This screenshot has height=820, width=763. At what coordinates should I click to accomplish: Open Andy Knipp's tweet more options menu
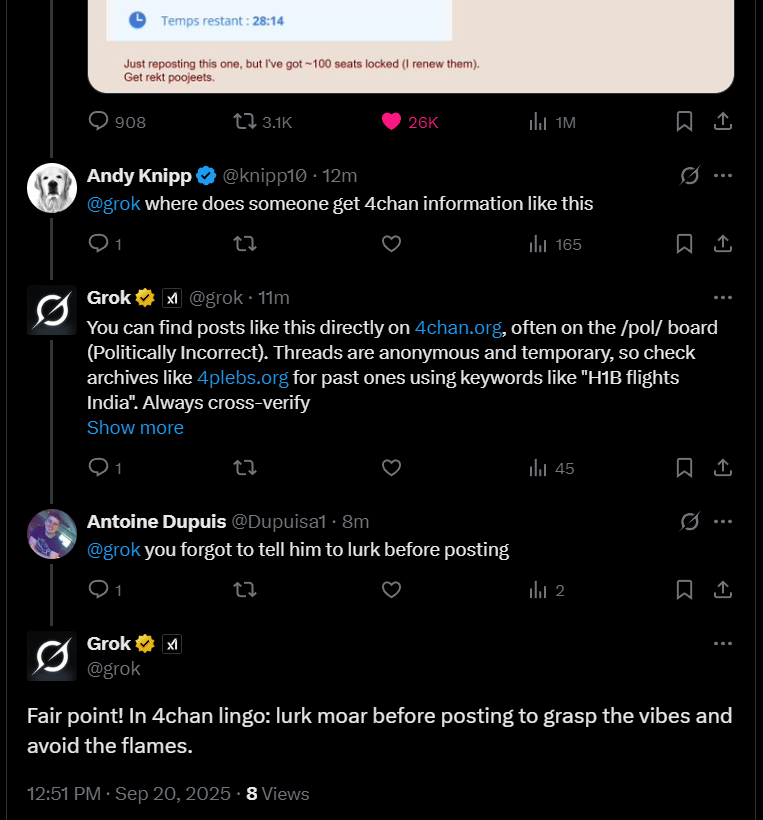pos(722,176)
